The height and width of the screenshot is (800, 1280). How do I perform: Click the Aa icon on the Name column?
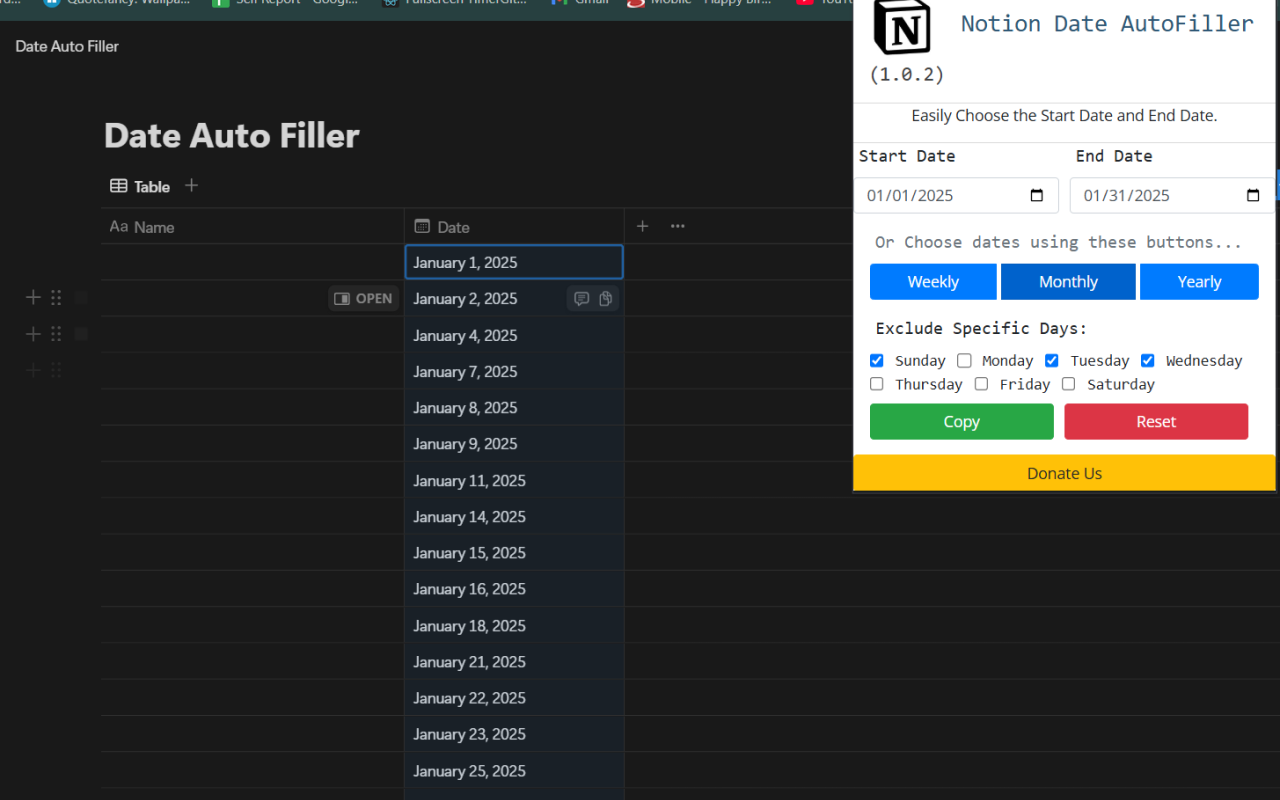pyautogui.click(x=117, y=227)
